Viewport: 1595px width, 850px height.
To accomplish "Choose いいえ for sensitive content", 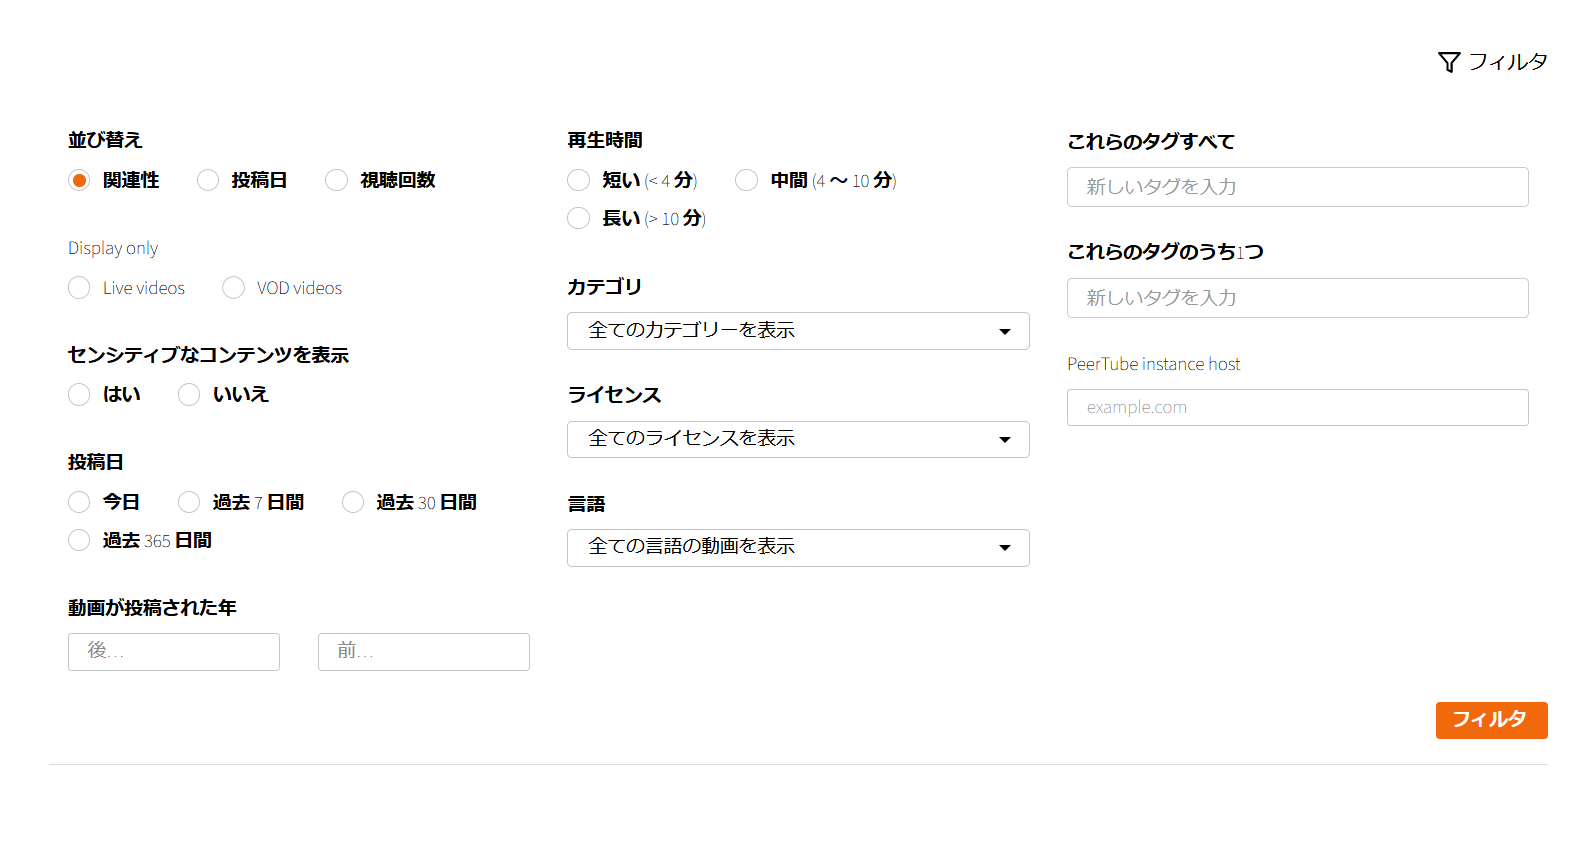I will 189,395.
